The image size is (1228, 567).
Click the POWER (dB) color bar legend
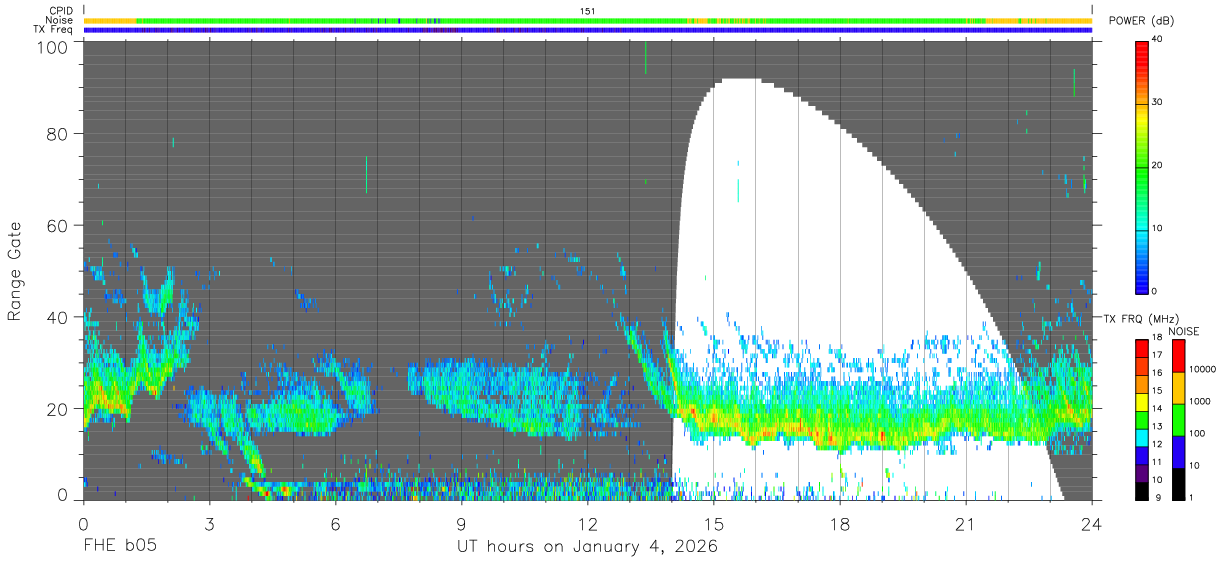(x=1142, y=166)
